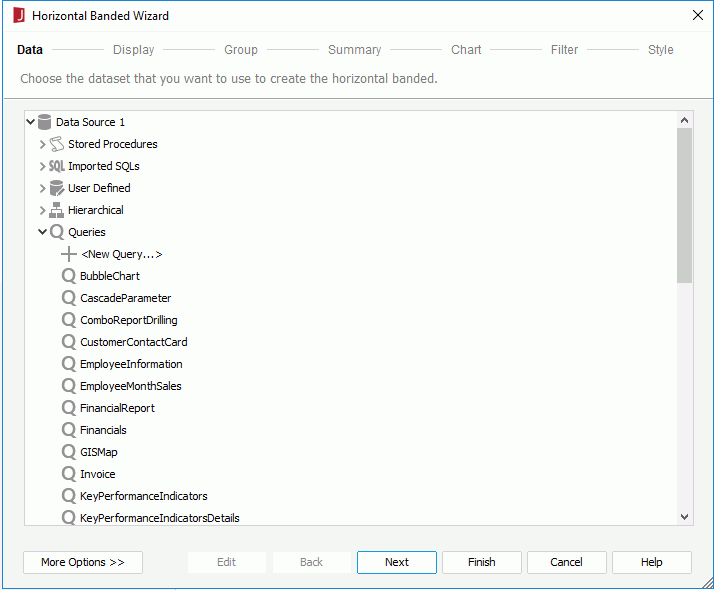Select the Financials query name
Image resolution: width=714 pixels, height=590 pixels.
[103, 430]
